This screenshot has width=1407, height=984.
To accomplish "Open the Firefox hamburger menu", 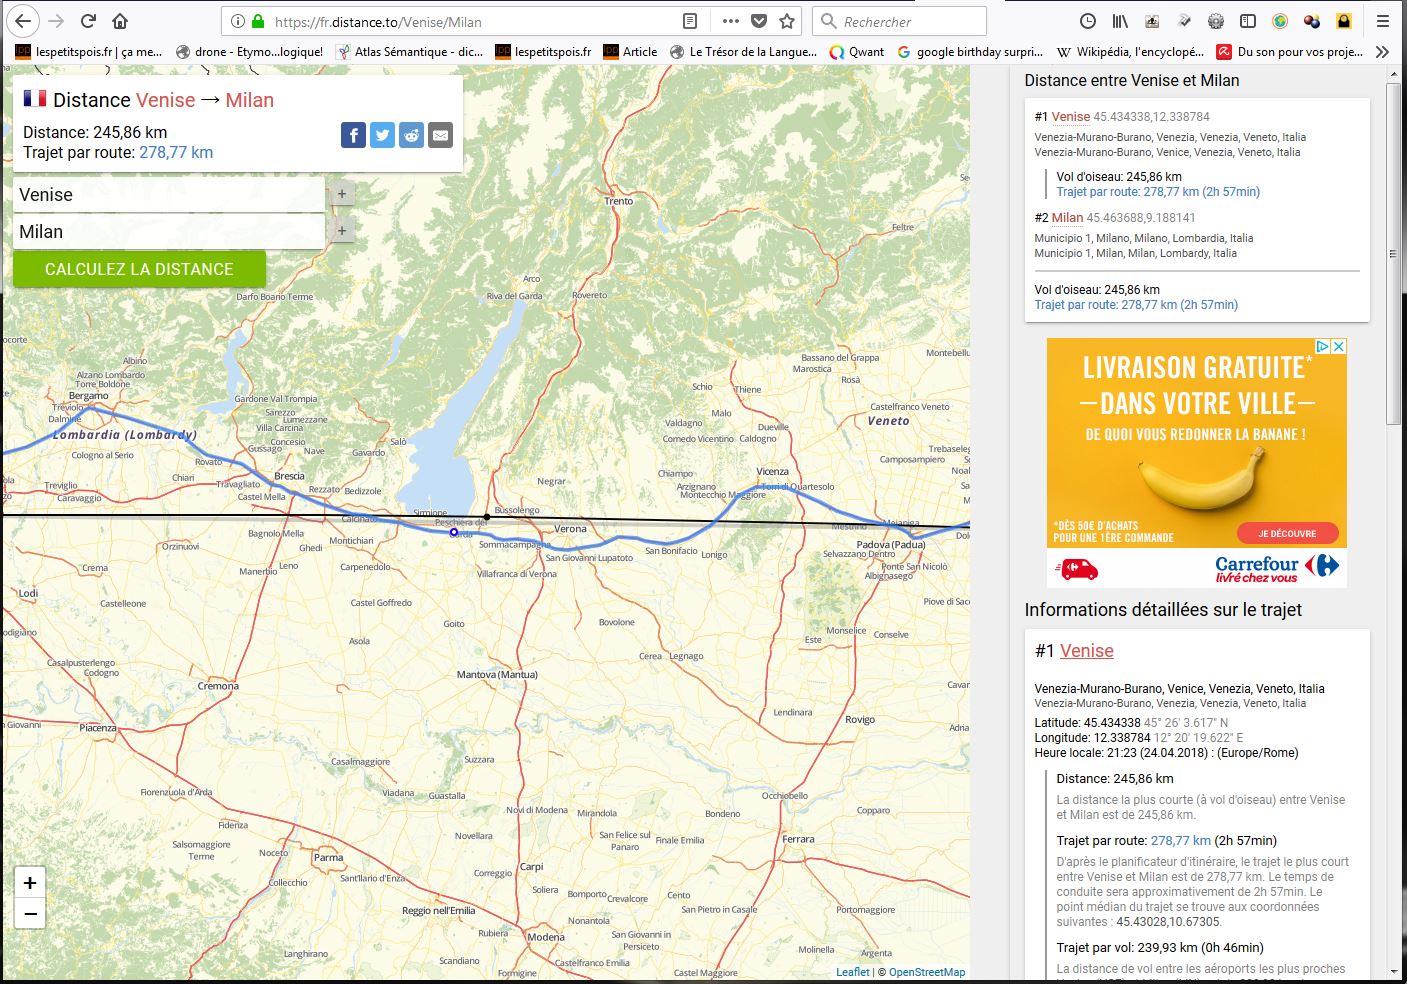I will (x=1383, y=21).
